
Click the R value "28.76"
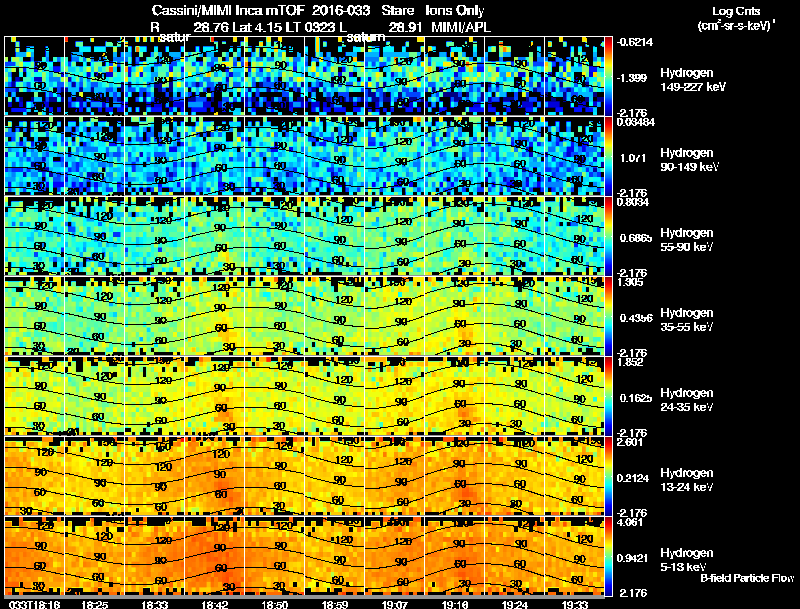pyautogui.click(x=211, y=27)
